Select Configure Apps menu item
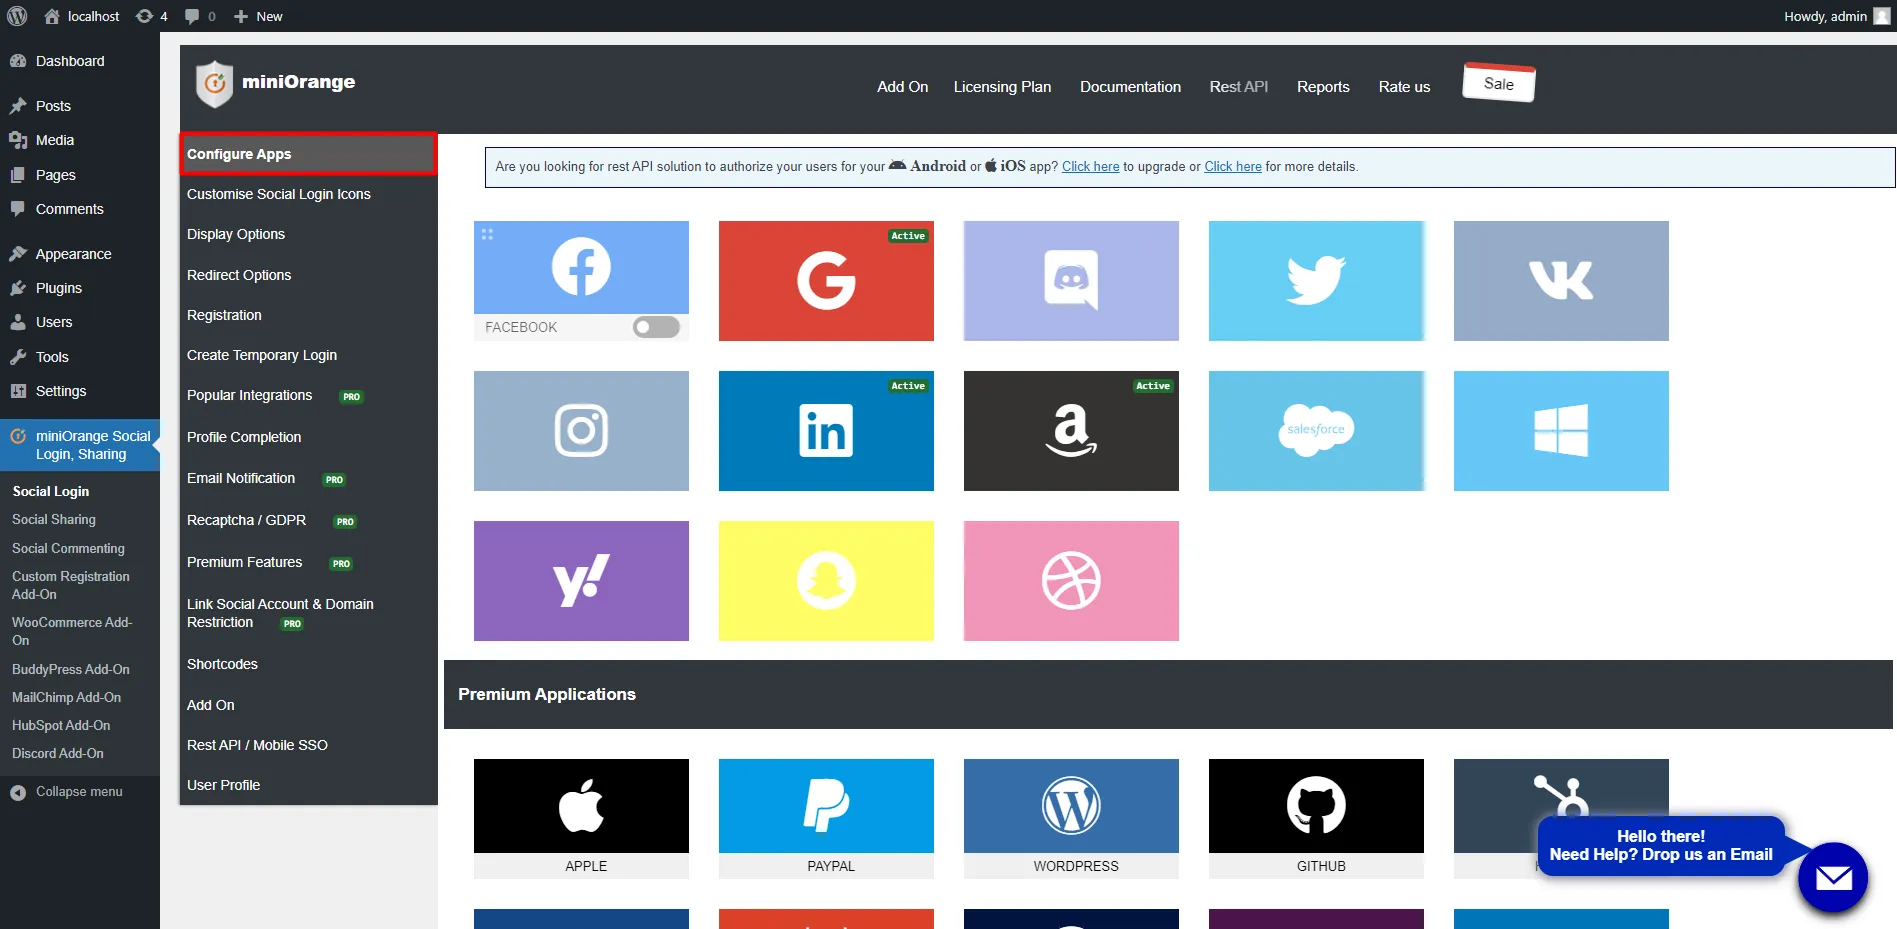 (x=308, y=154)
